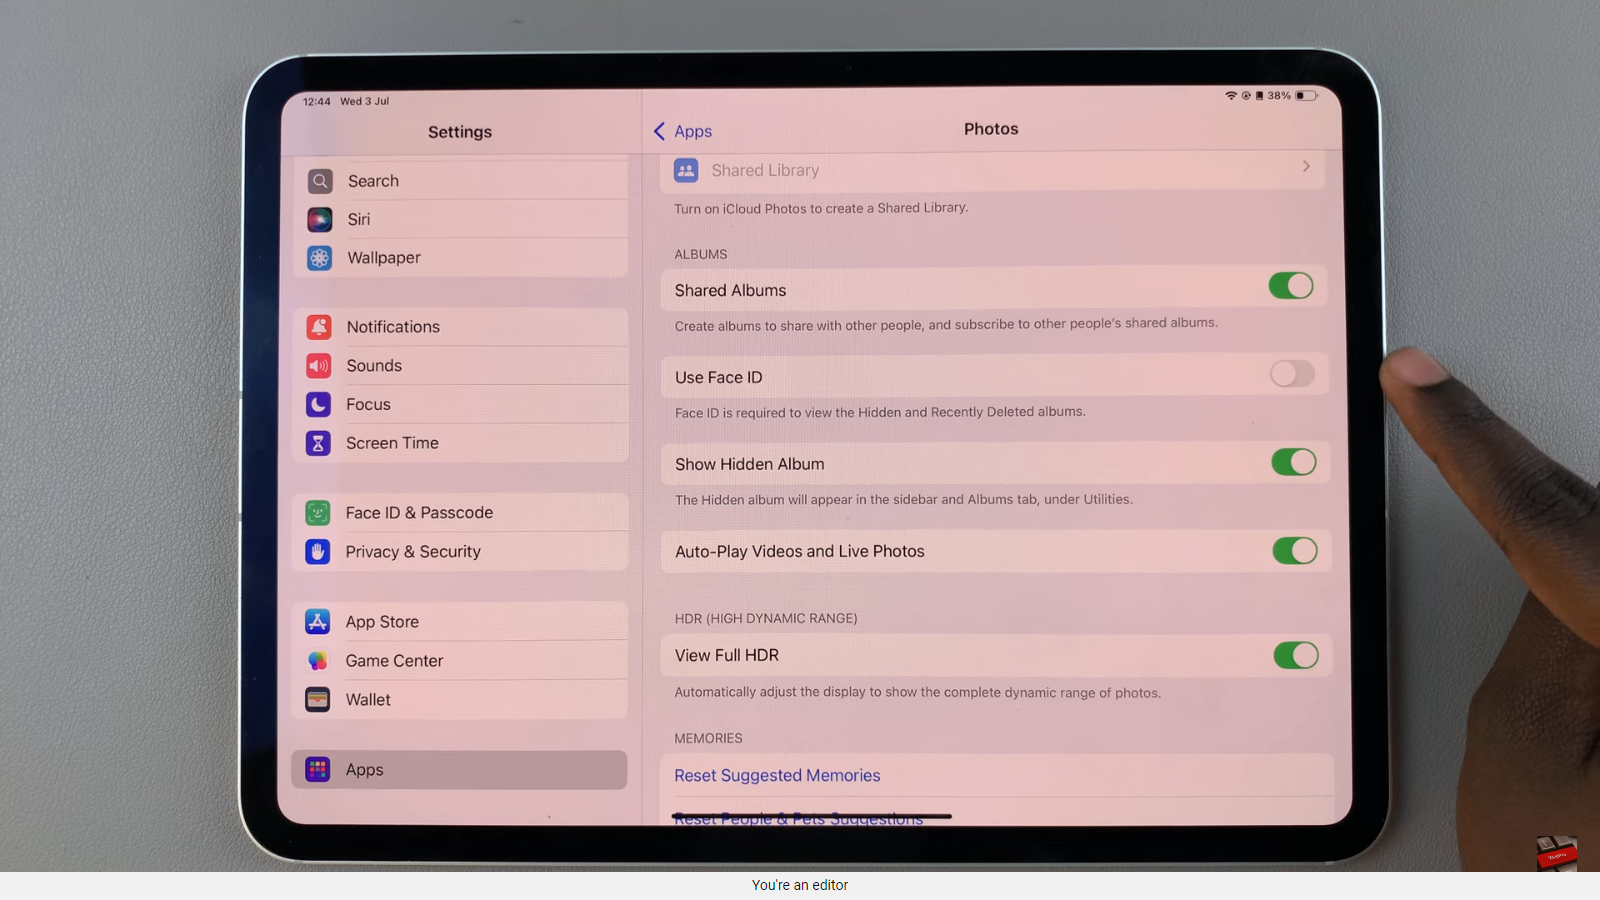The height and width of the screenshot is (900, 1600).
Task: Open App Store settings
Action: pos(460,621)
